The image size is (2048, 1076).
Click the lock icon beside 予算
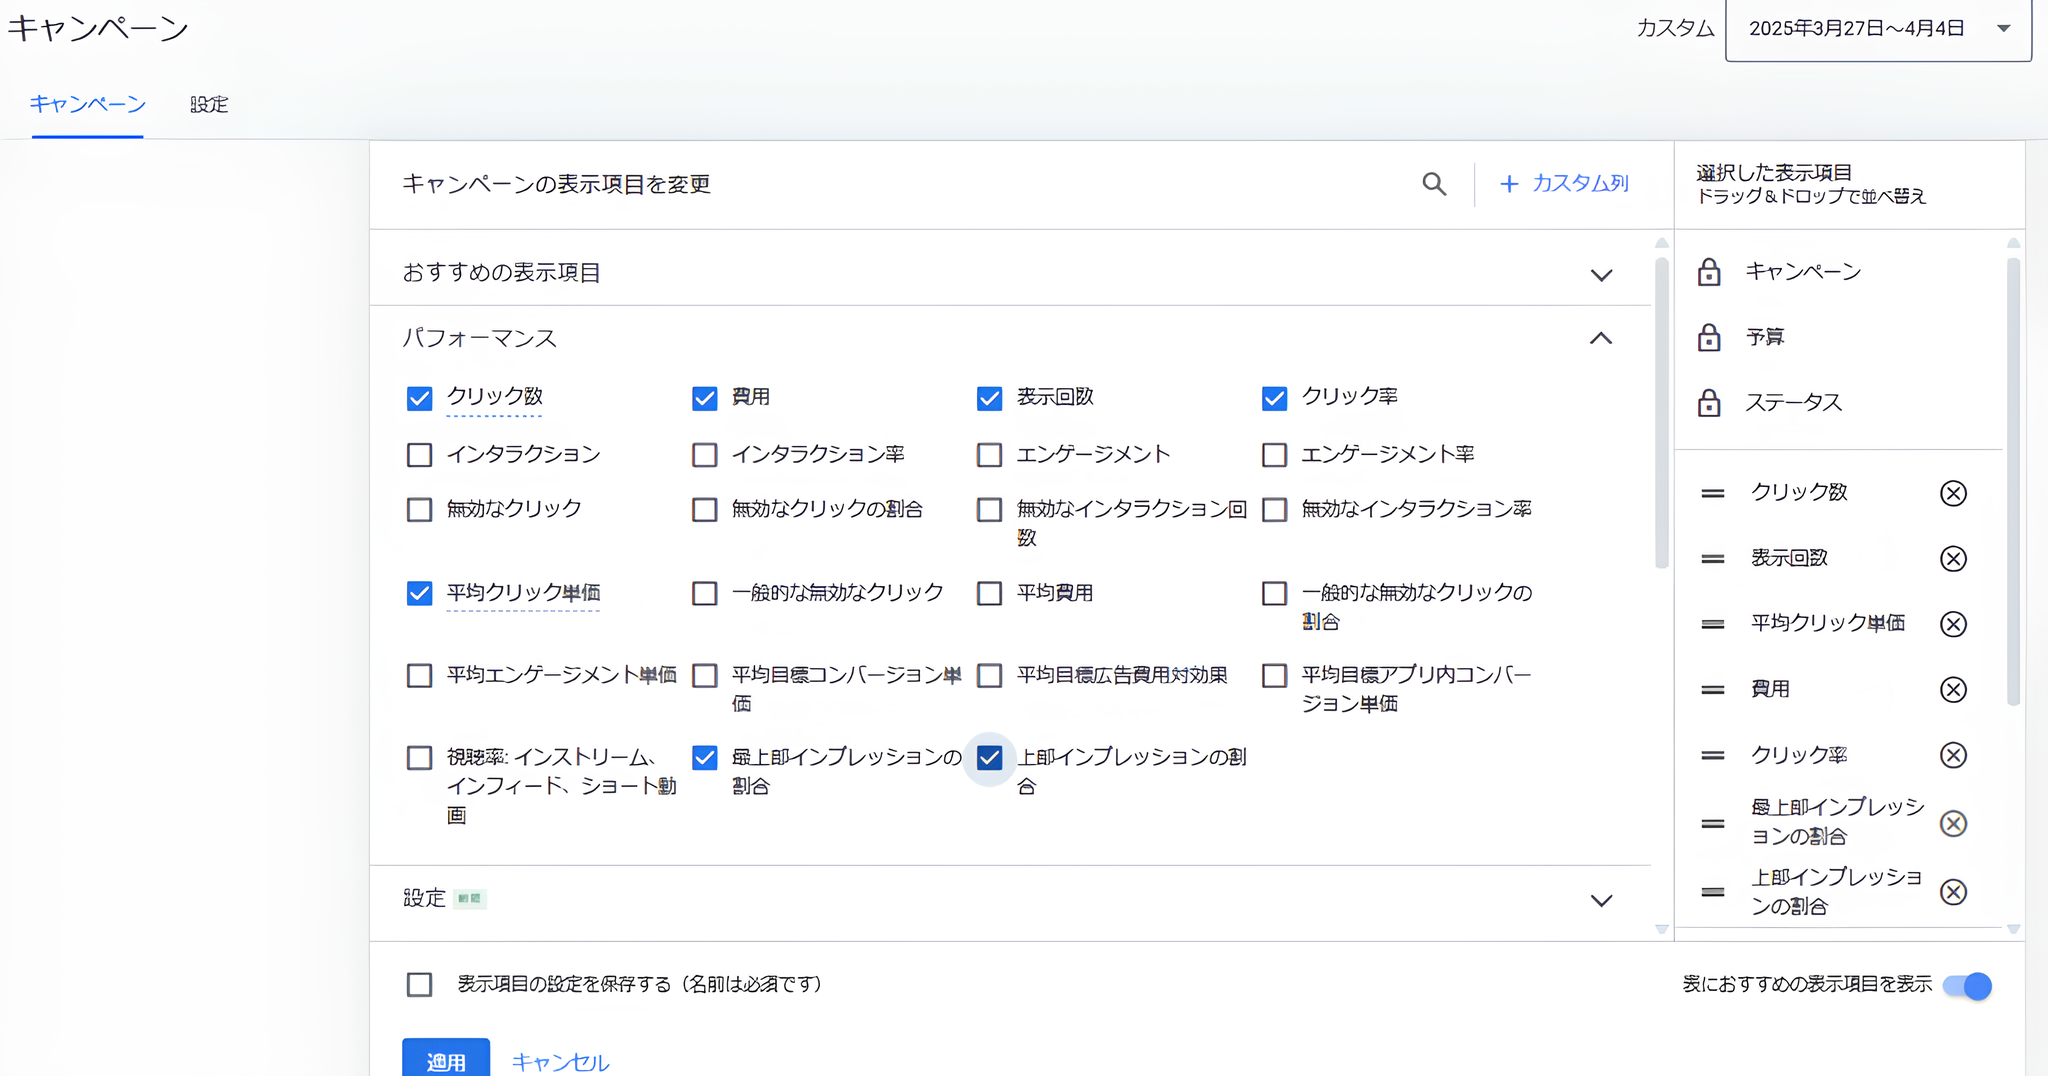pyautogui.click(x=1710, y=337)
